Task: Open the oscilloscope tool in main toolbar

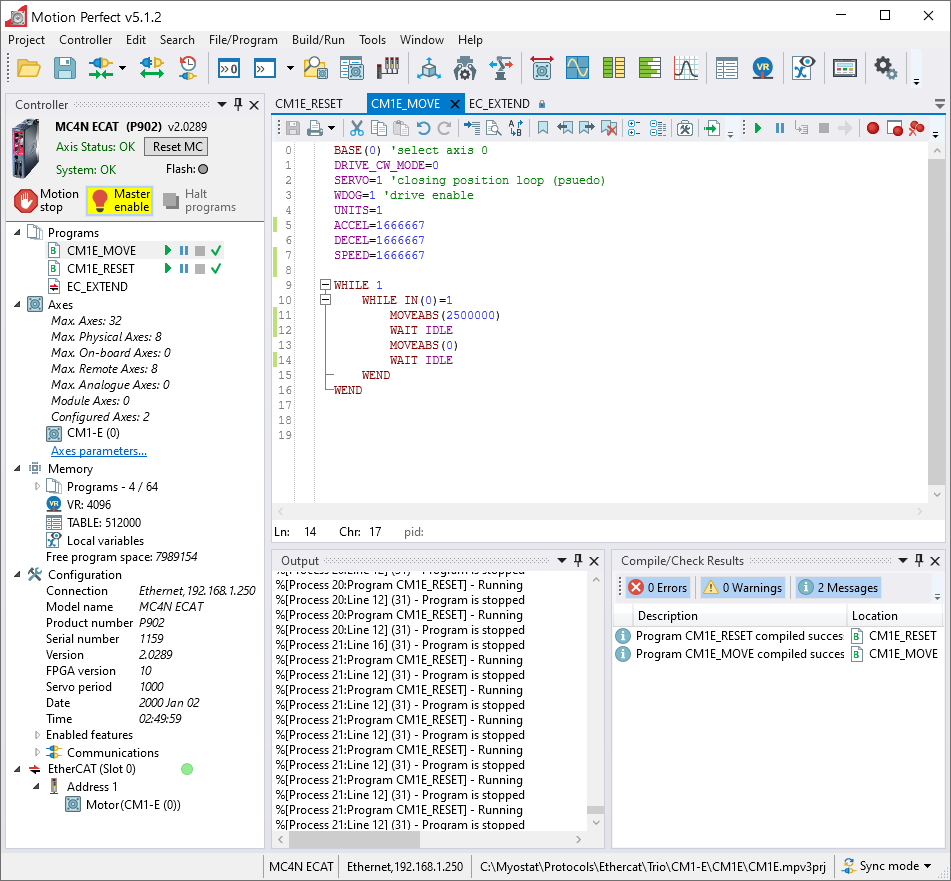Action: coord(577,68)
